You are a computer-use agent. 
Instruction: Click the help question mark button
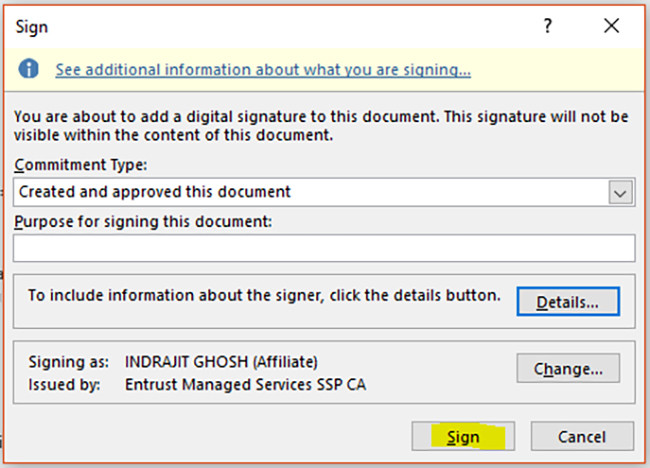548,27
